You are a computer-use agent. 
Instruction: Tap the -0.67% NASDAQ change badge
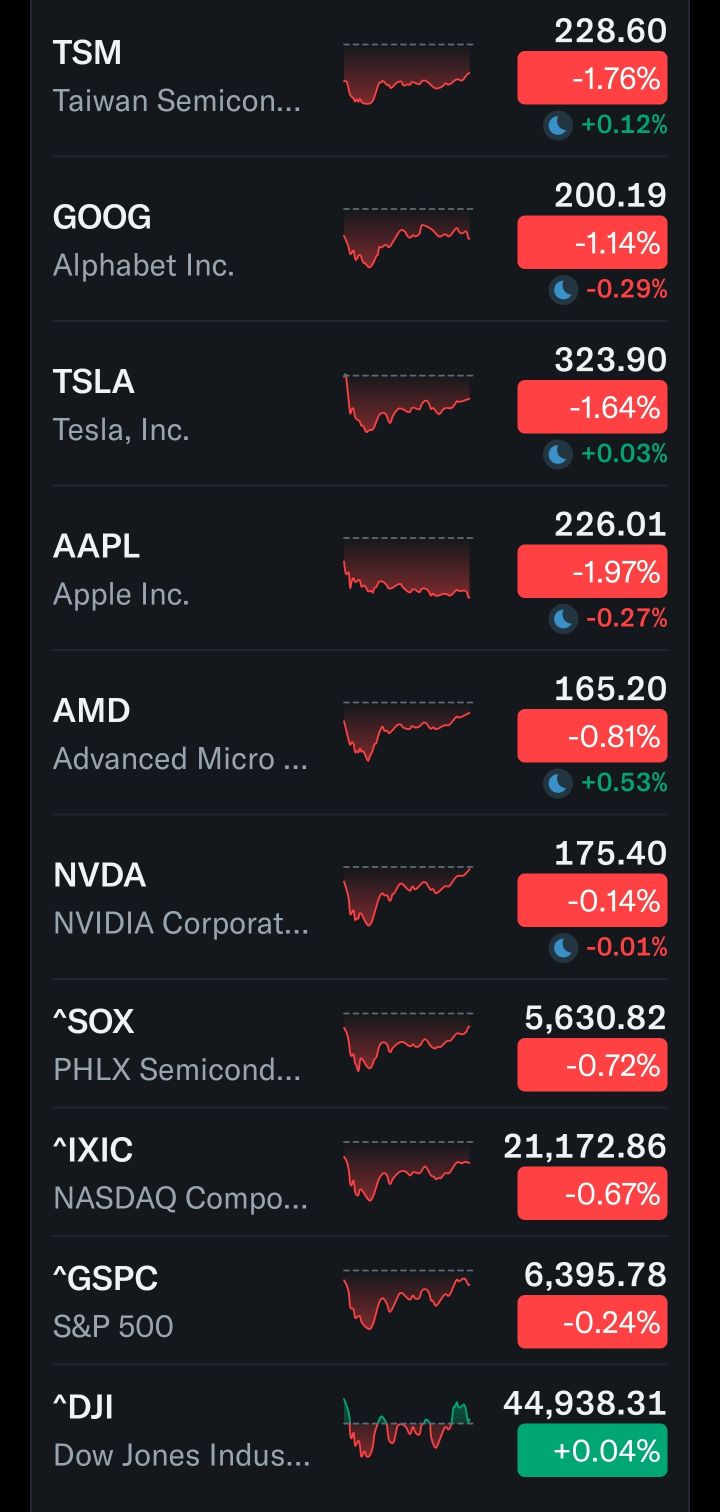(x=592, y=1194)
